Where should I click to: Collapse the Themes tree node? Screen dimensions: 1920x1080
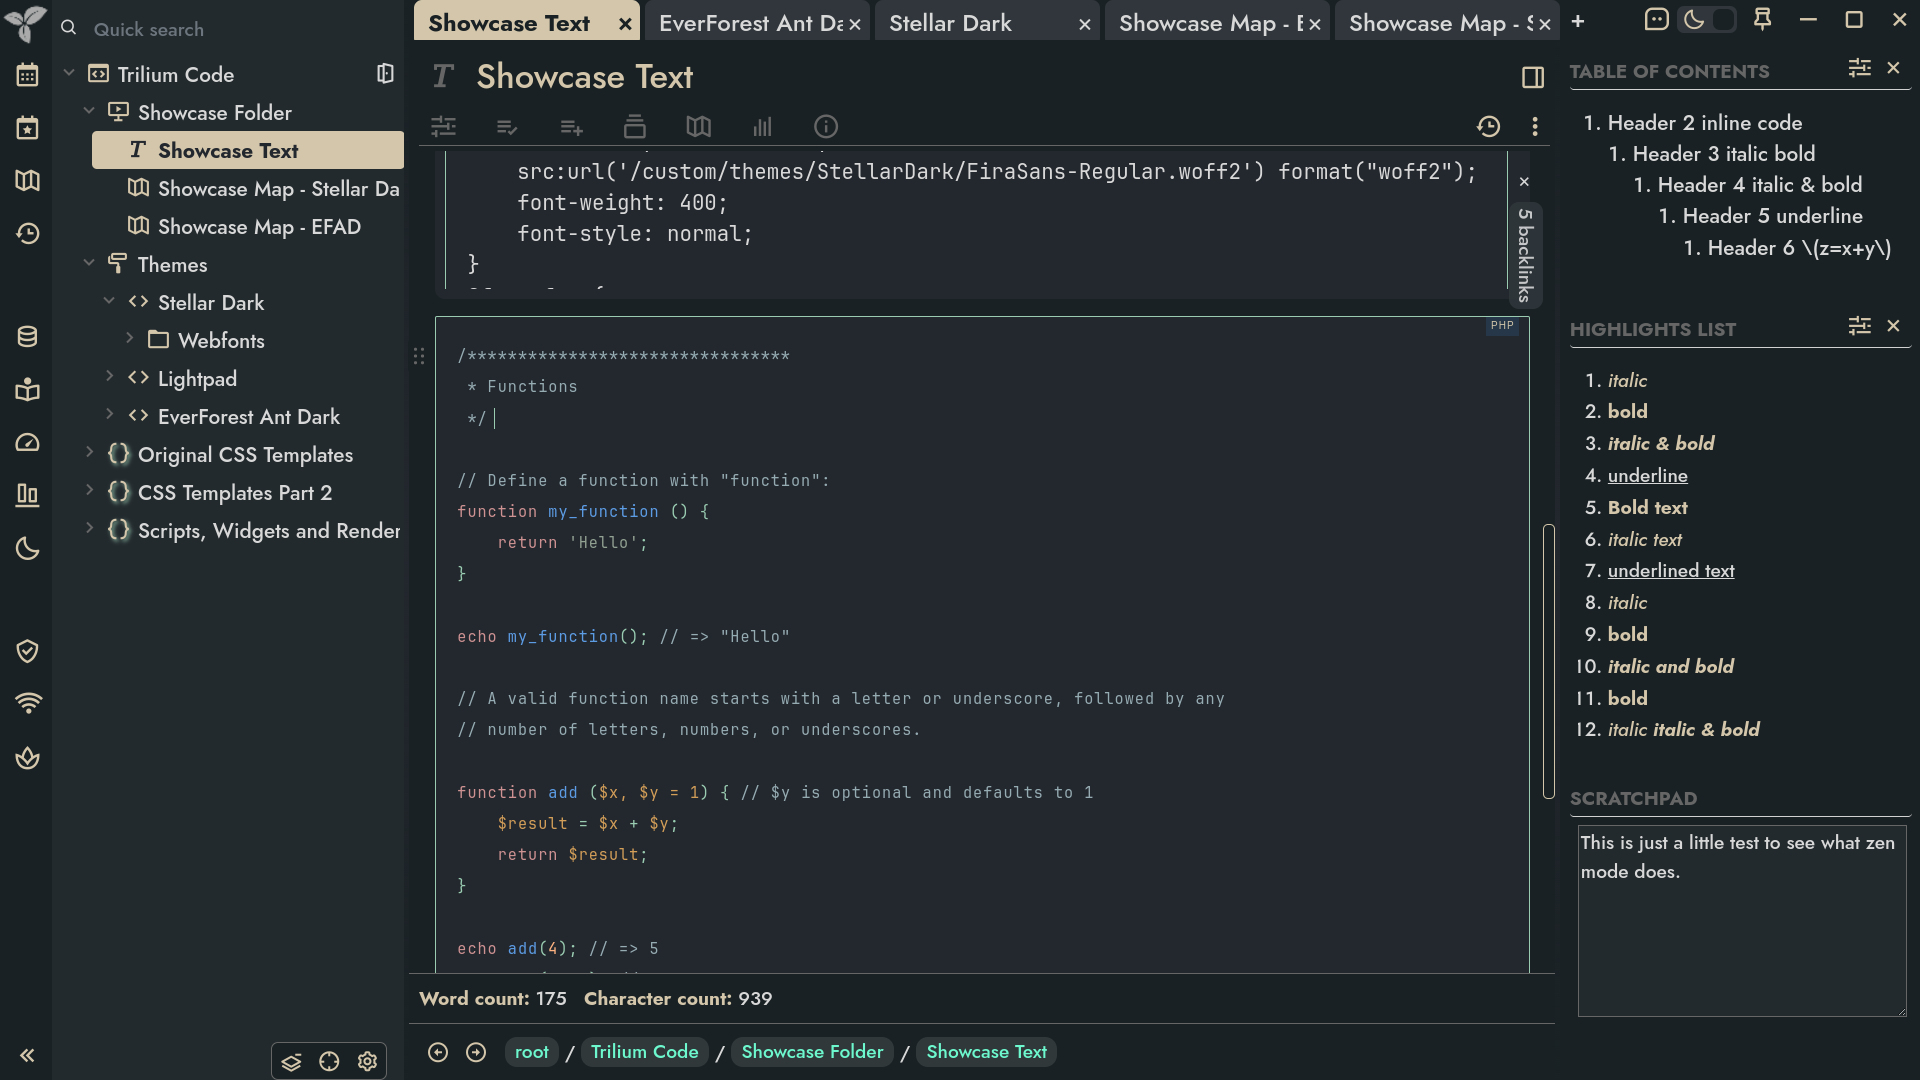coord(89,264)
